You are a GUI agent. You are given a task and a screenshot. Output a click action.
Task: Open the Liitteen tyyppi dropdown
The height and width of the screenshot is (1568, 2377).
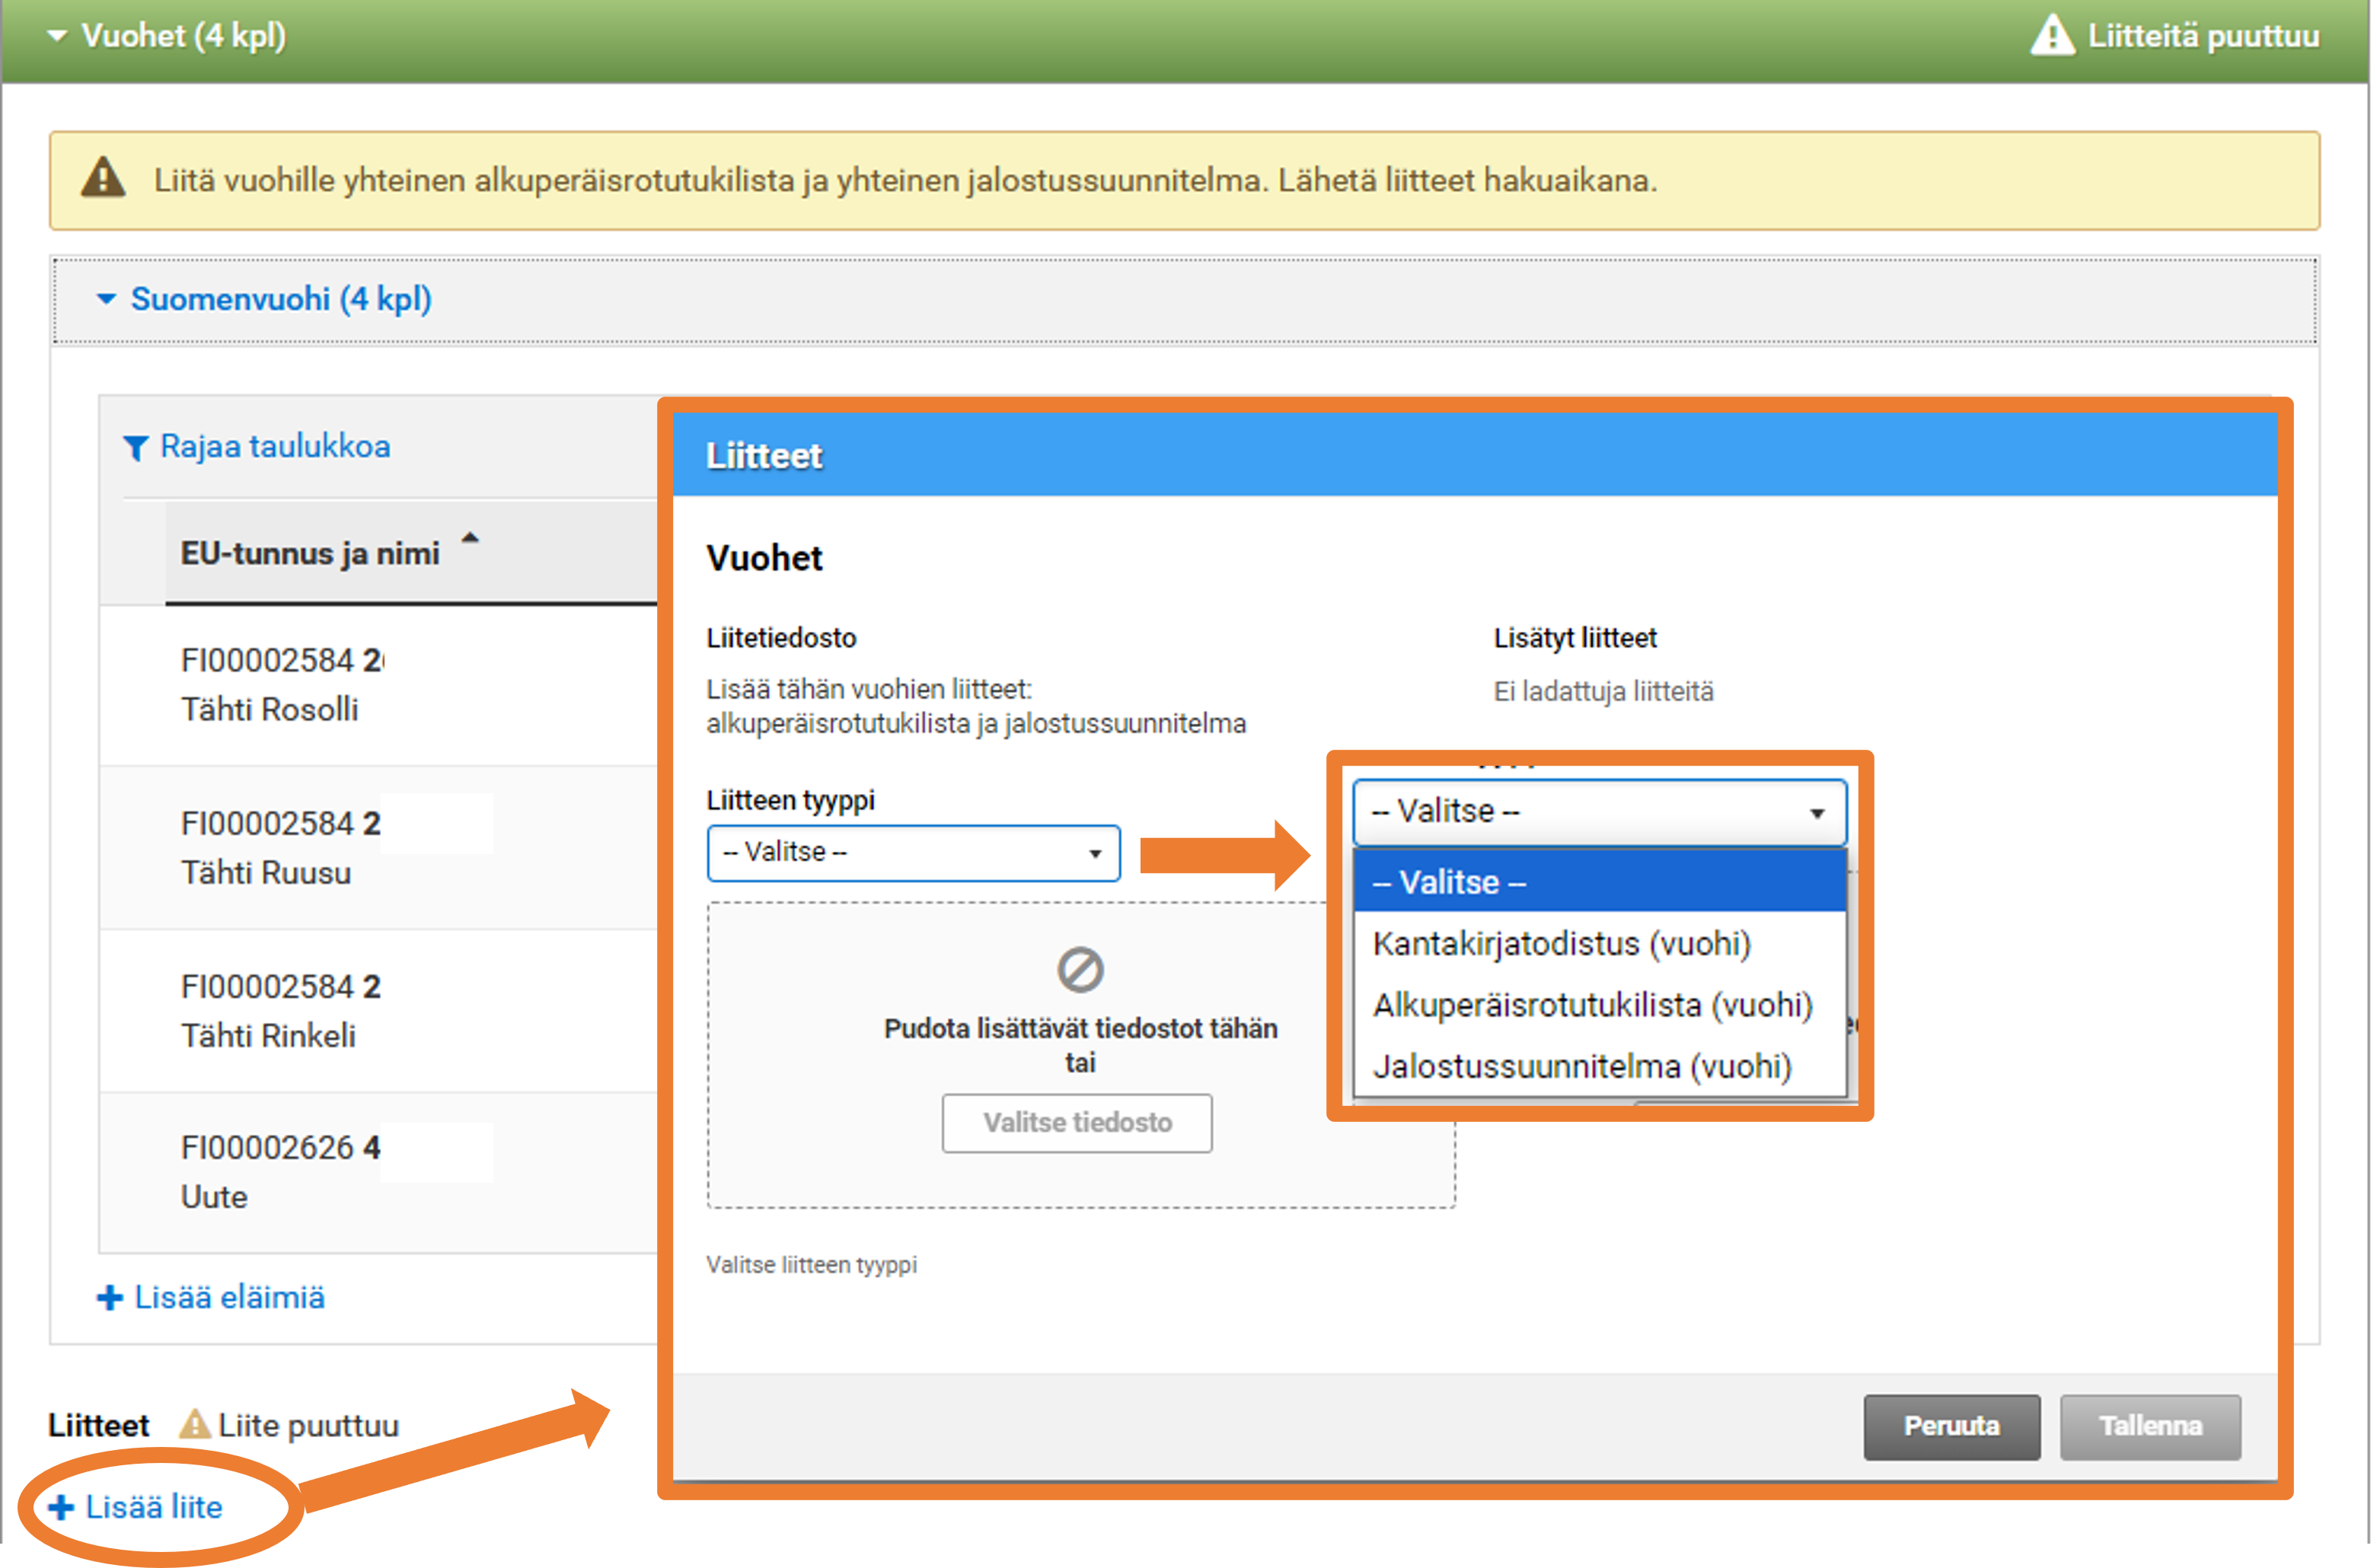912,853
